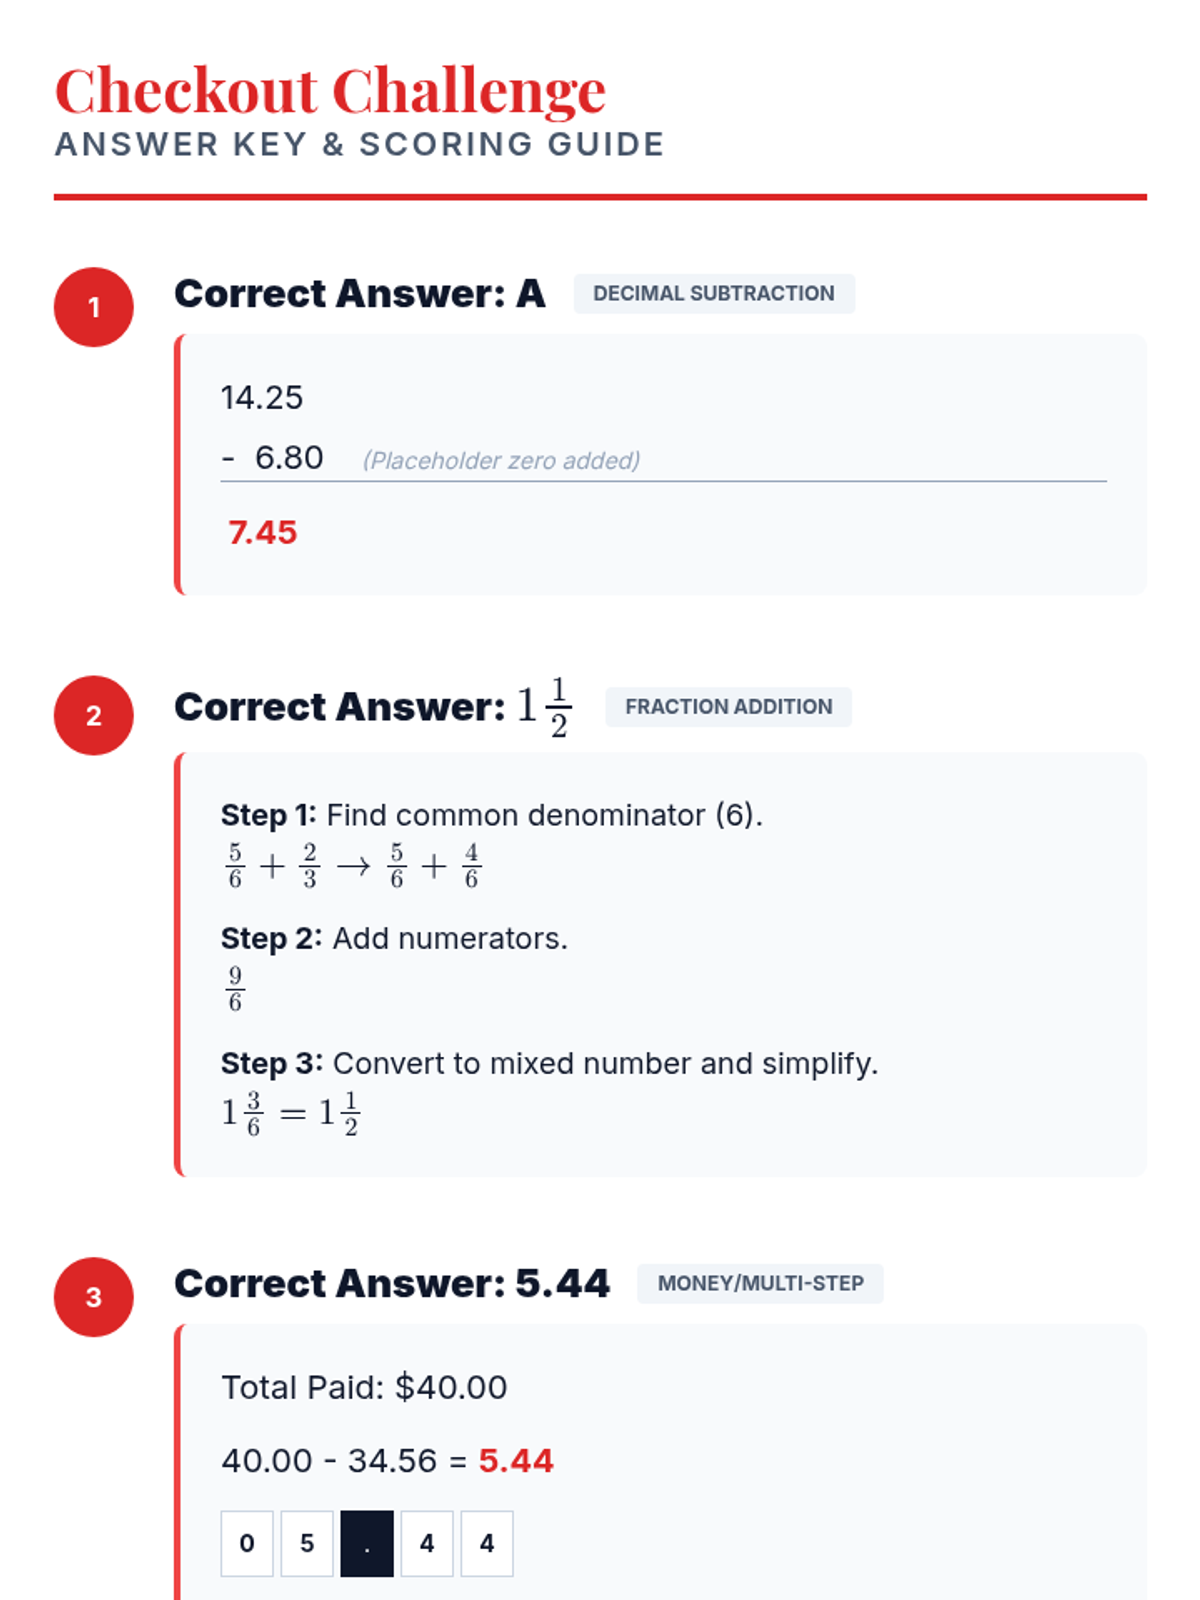The image size is (1200, 1600).
Task: Click the dark decimal point answer box
Action: [x=367, y=1544]
